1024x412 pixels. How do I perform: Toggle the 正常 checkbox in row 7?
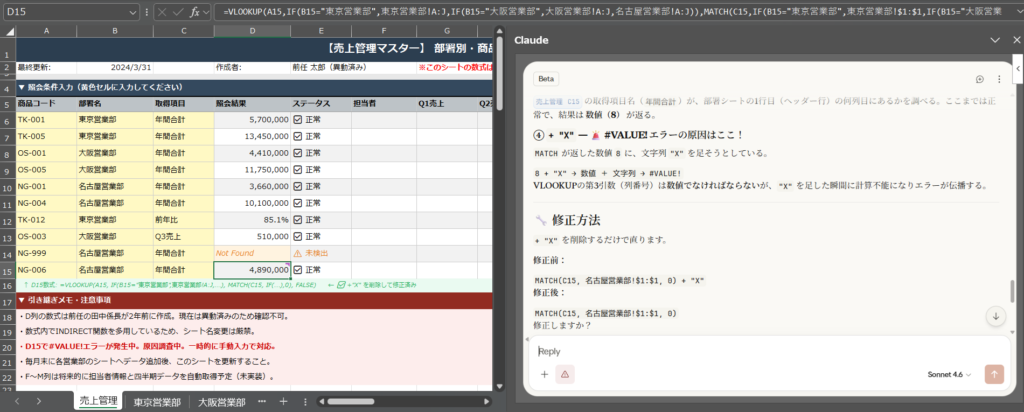(x=297, y=136)
